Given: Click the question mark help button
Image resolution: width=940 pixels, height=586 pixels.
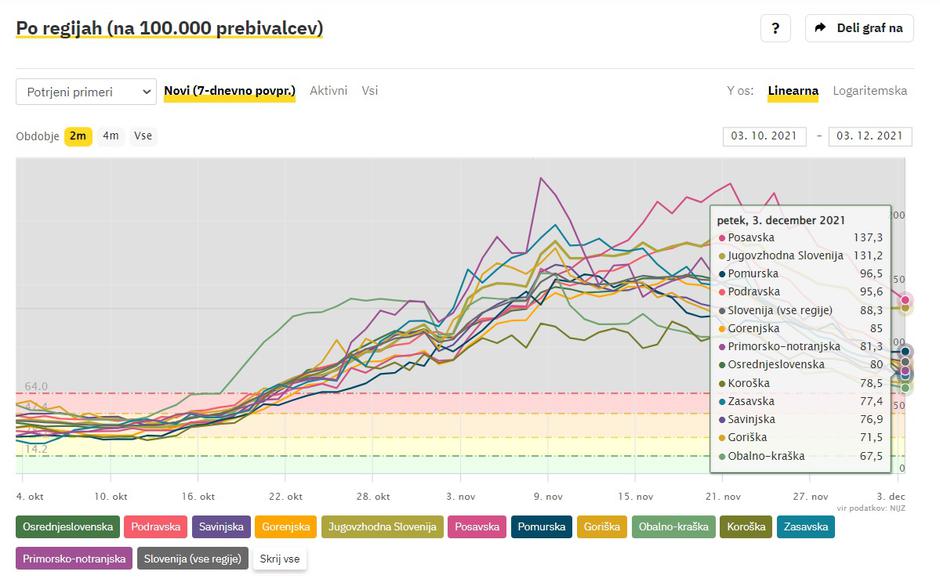Looking at the screenshot, I should 775,28.
